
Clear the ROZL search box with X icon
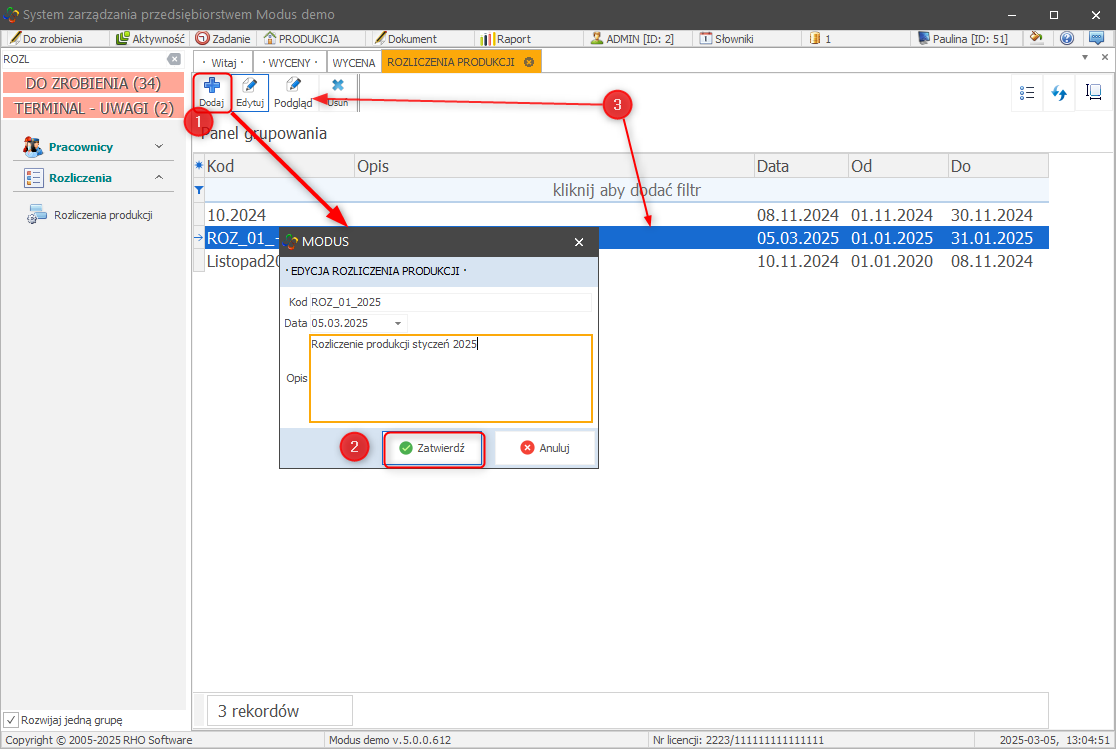click(173, 60)
